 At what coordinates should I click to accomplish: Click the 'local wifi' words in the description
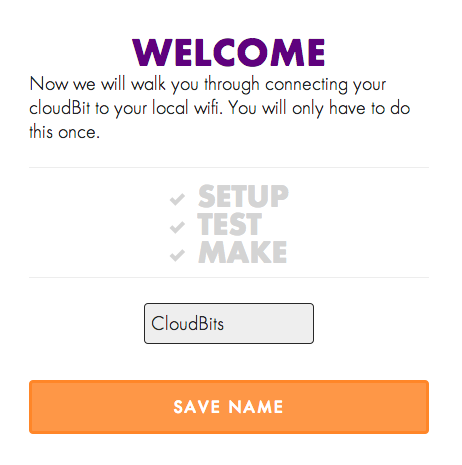pyautogui.click(x=187, y=108)
